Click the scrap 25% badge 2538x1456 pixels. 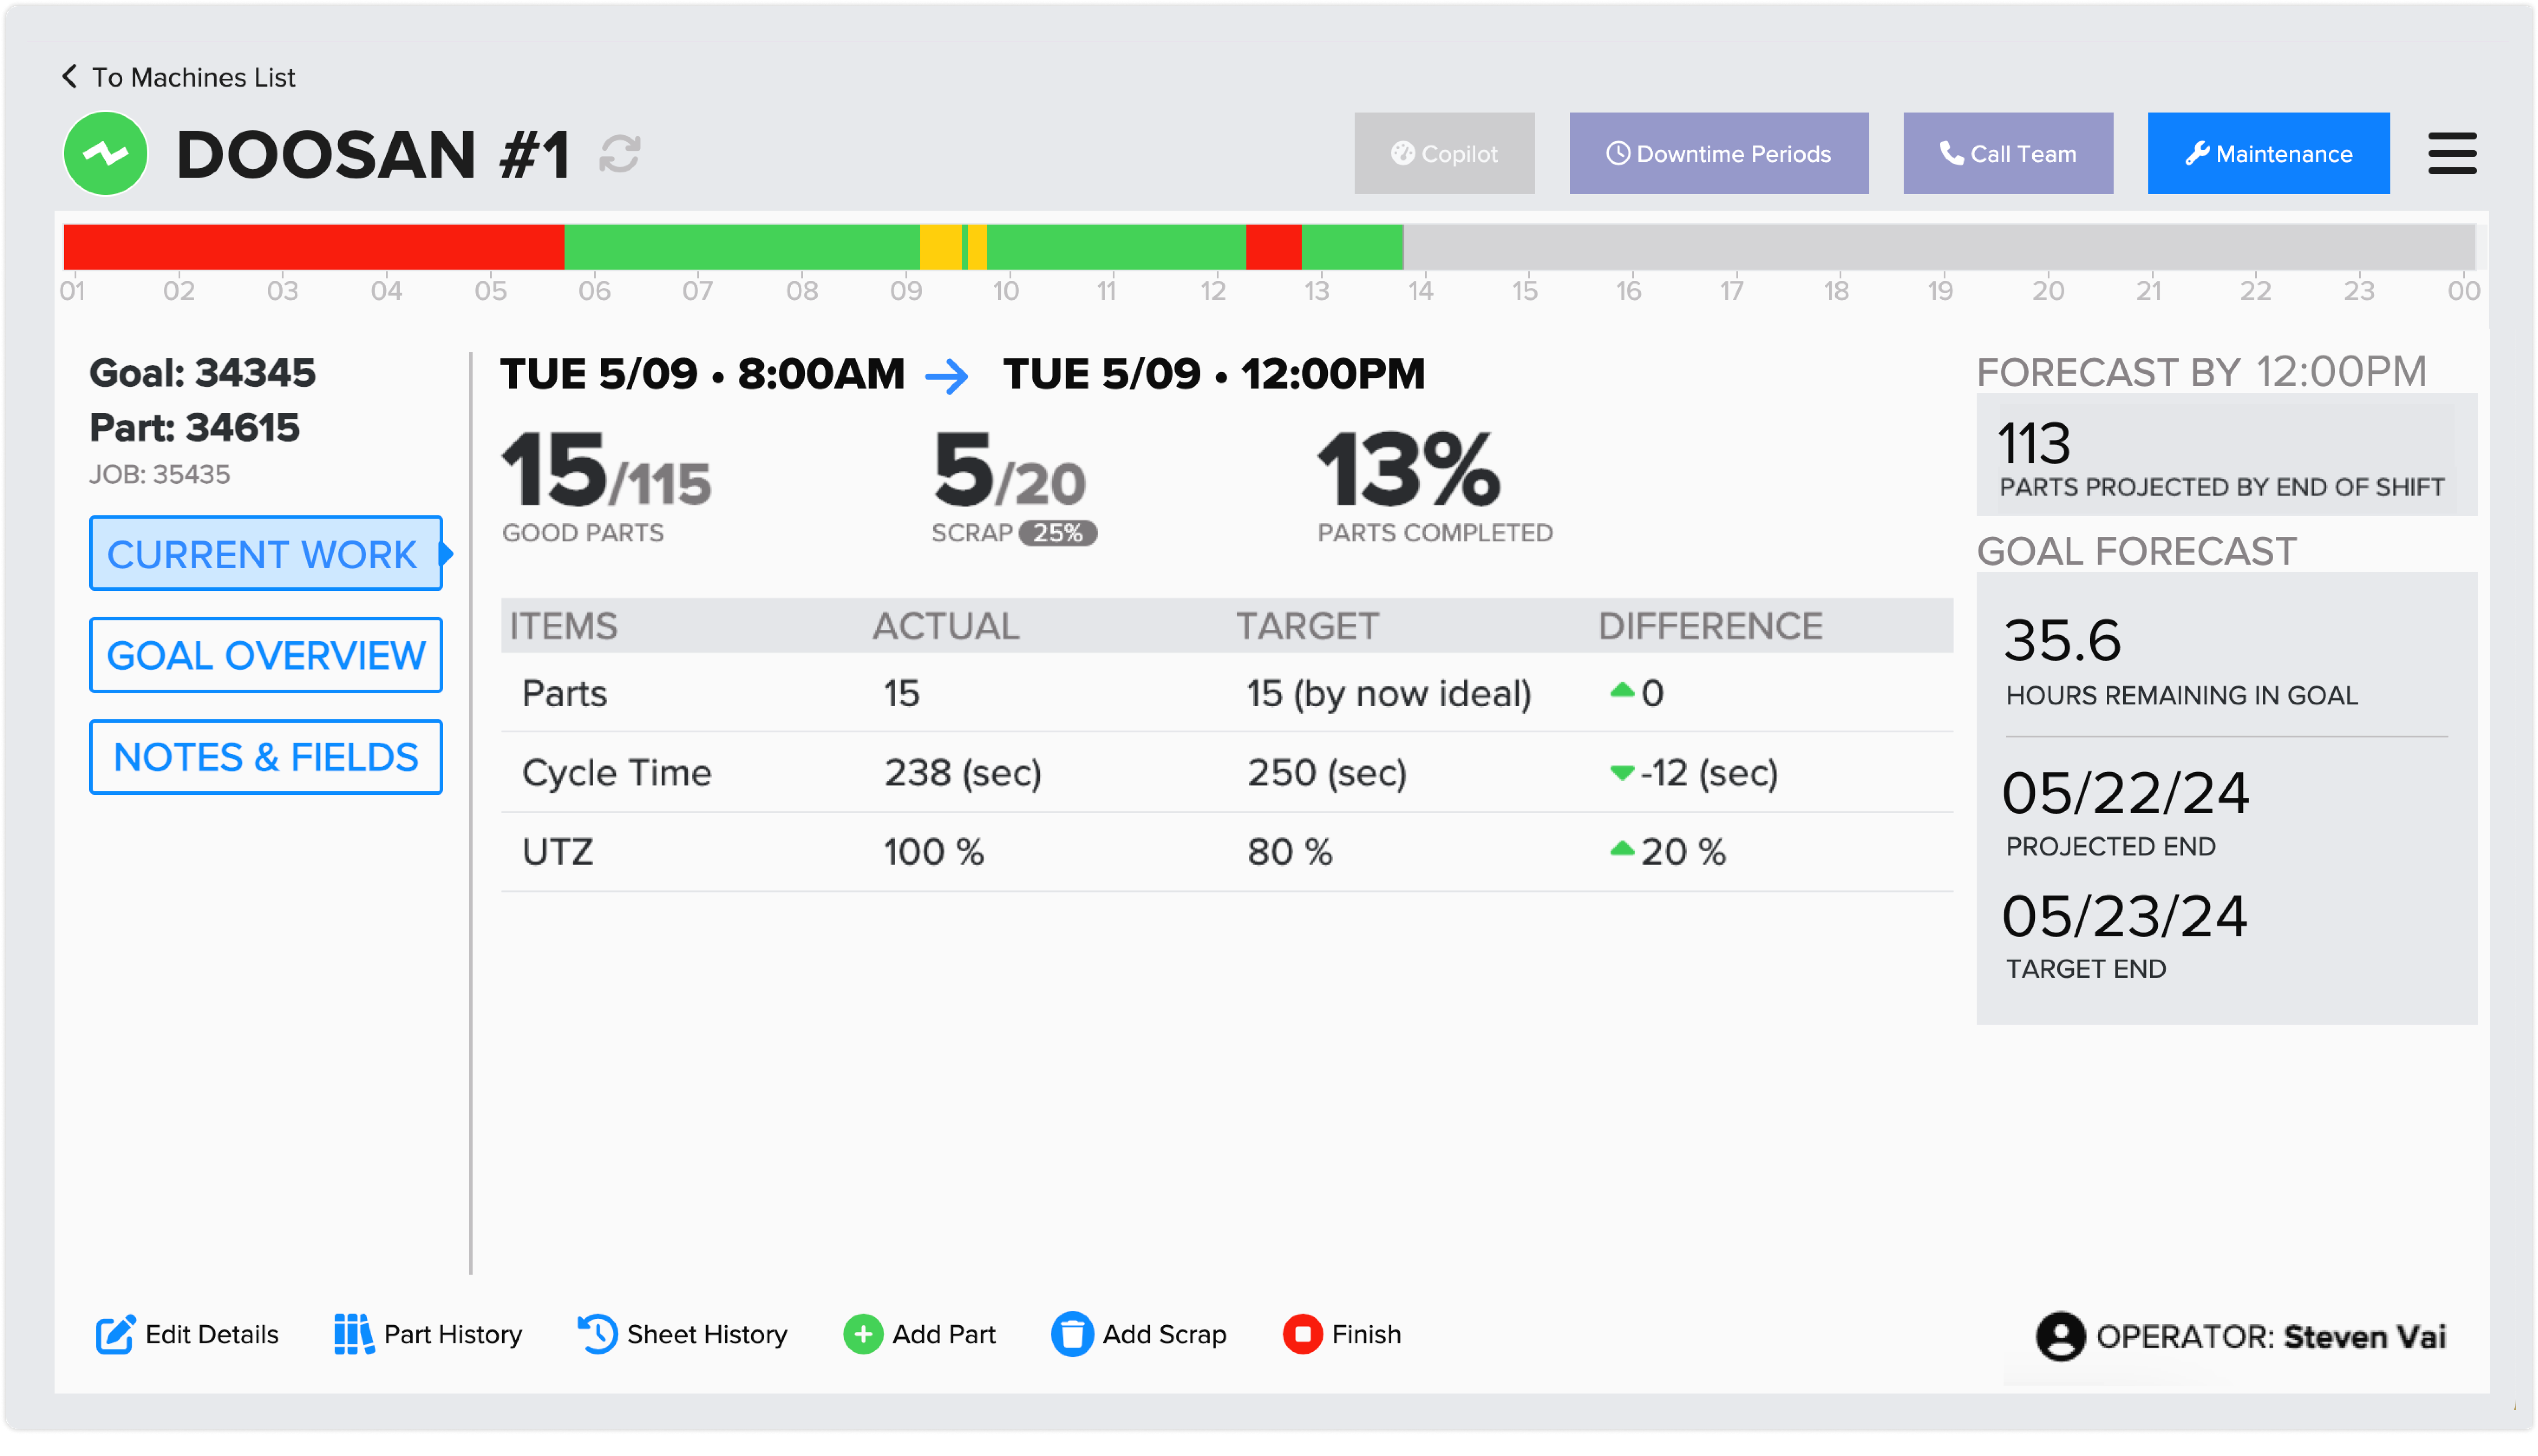[1057, 533]
